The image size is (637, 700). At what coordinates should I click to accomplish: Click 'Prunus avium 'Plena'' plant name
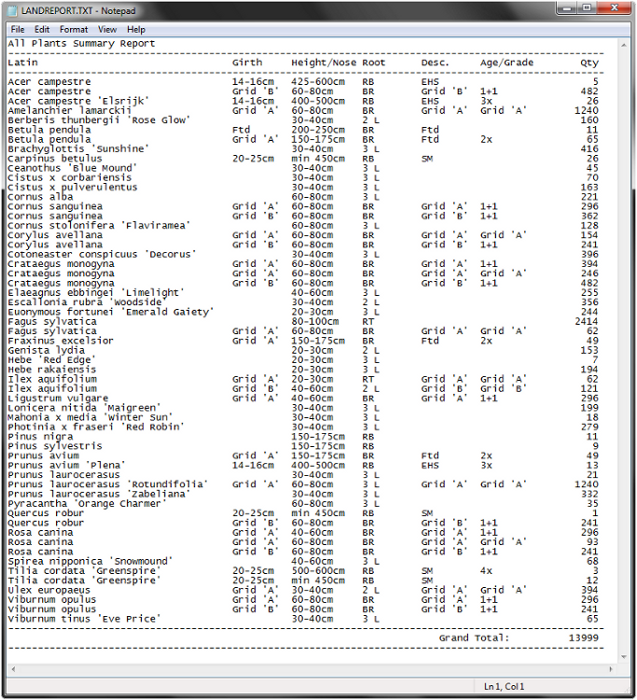tap(67, 465)
